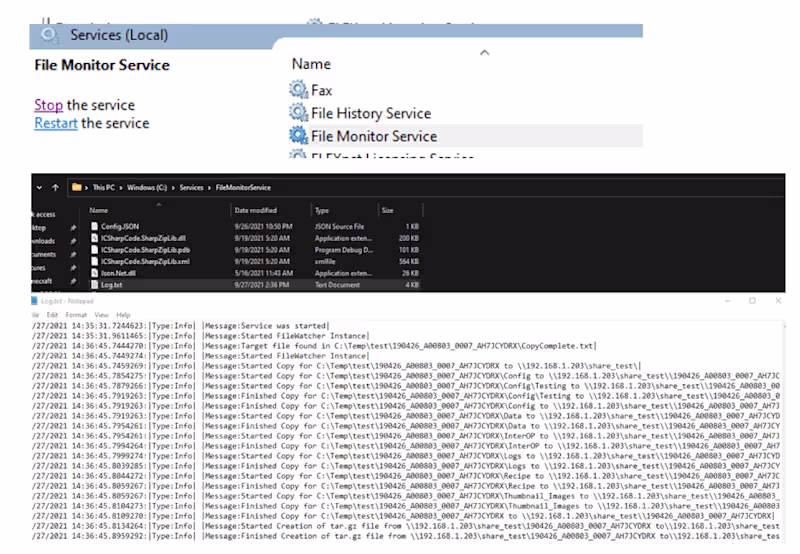Image resolution: width=800 pixels, height=554 pixels.
Task: Click the pin icon beside Pictures
Action: click(x=73, y=268)
